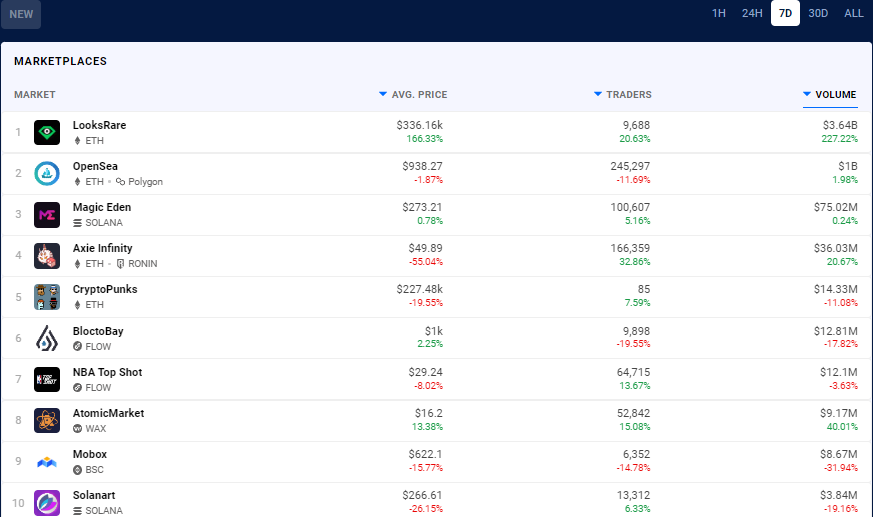Screen dimensions: 873x517
Task: Click LooksRare volume $3.64B
Action: (x=840, y=125)
